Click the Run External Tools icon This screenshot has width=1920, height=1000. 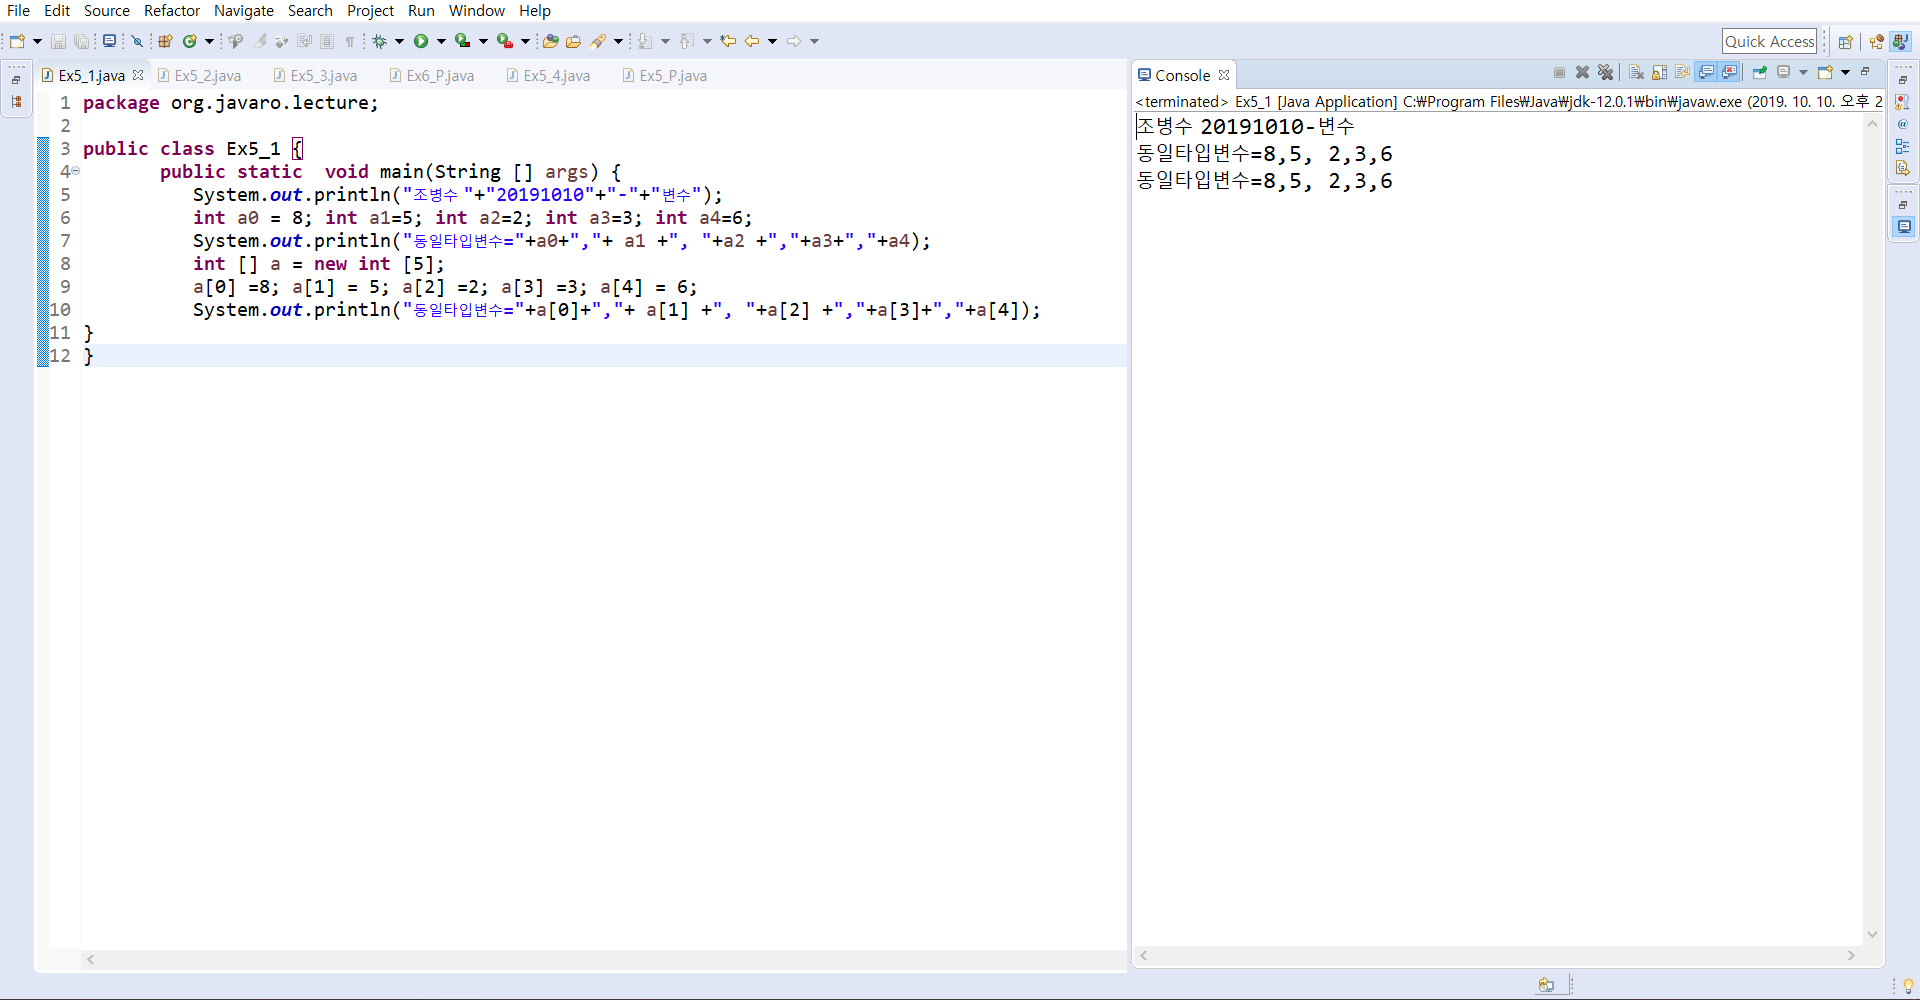pyautogui.click(x=505, y=41)
